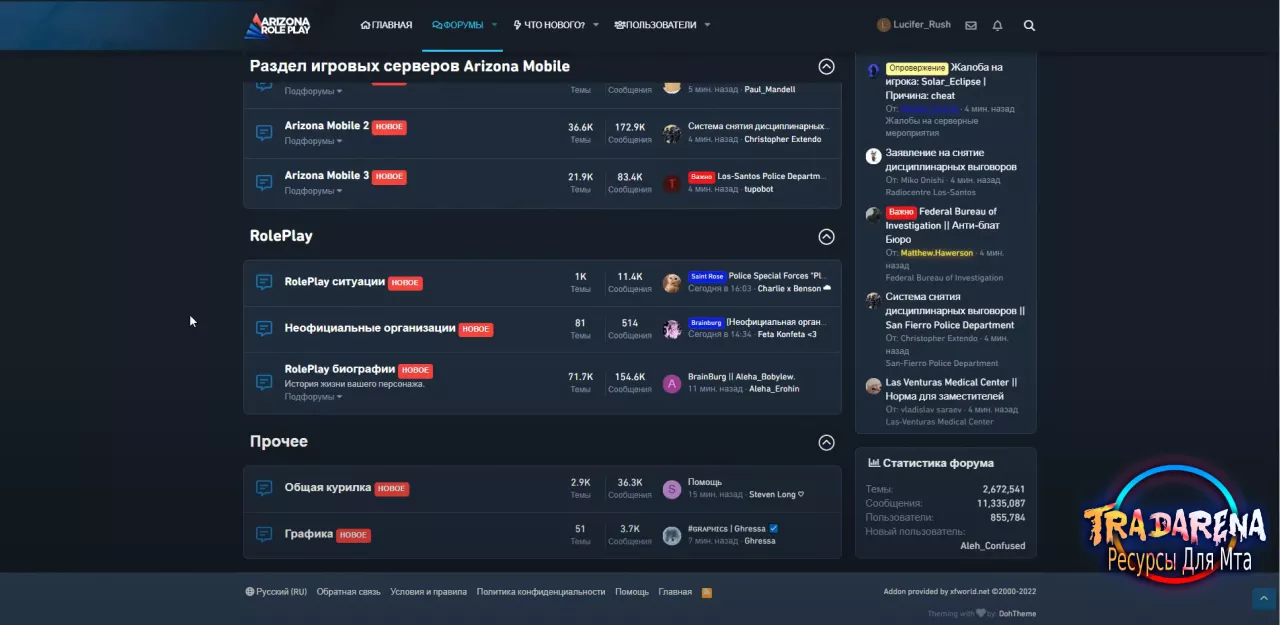
Task: Click the forum icon beside Графика
Action: [x=264, y=535]
